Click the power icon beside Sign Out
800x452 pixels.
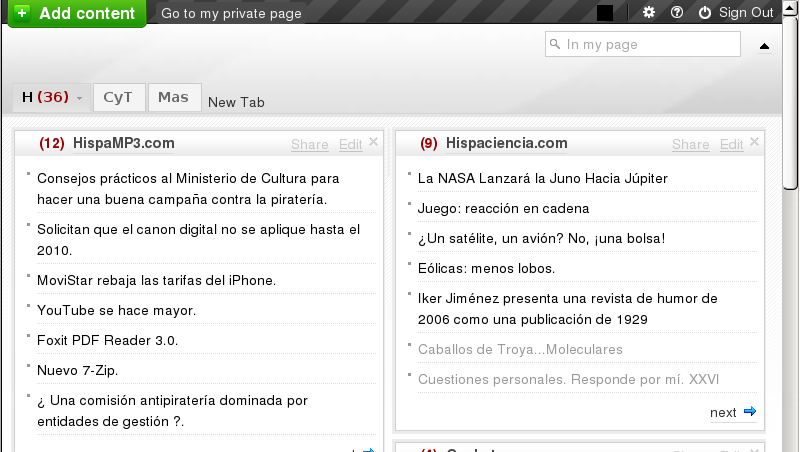coord(705,12)
